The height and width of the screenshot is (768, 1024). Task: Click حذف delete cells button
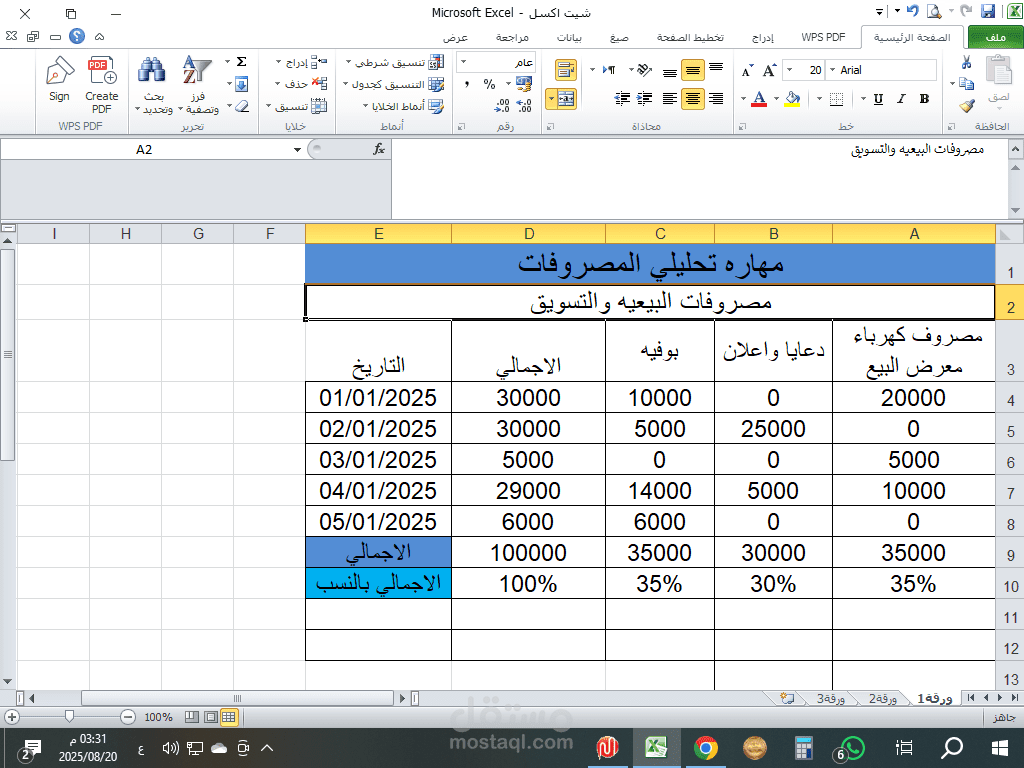(301, 84)
